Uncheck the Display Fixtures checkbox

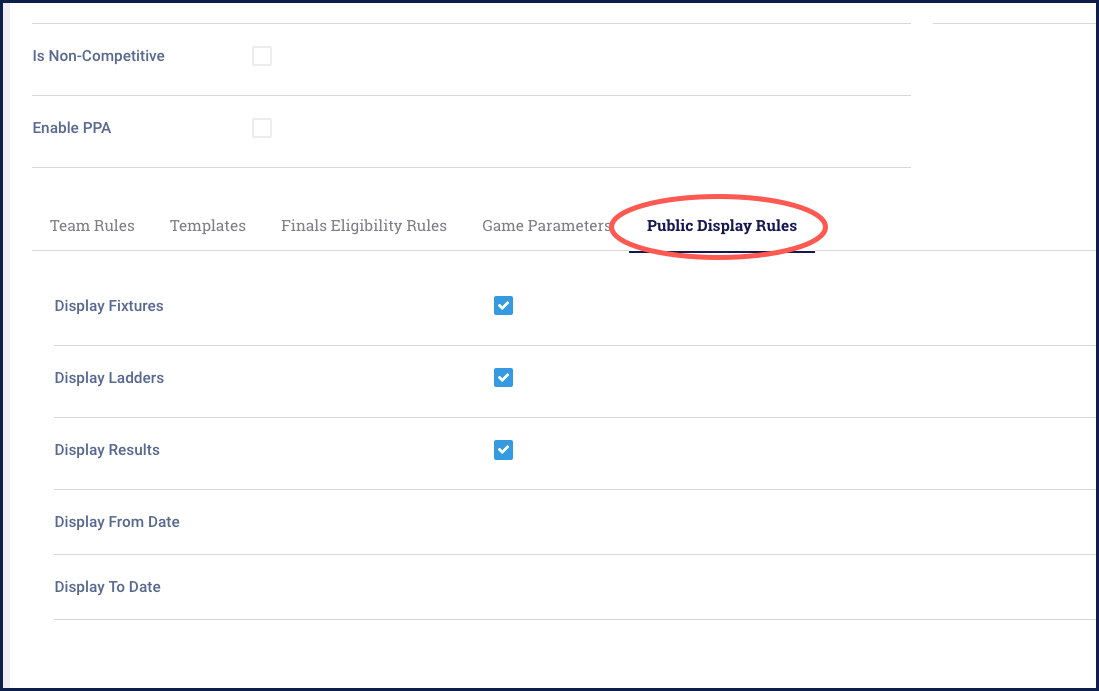[x=503, y=306]
